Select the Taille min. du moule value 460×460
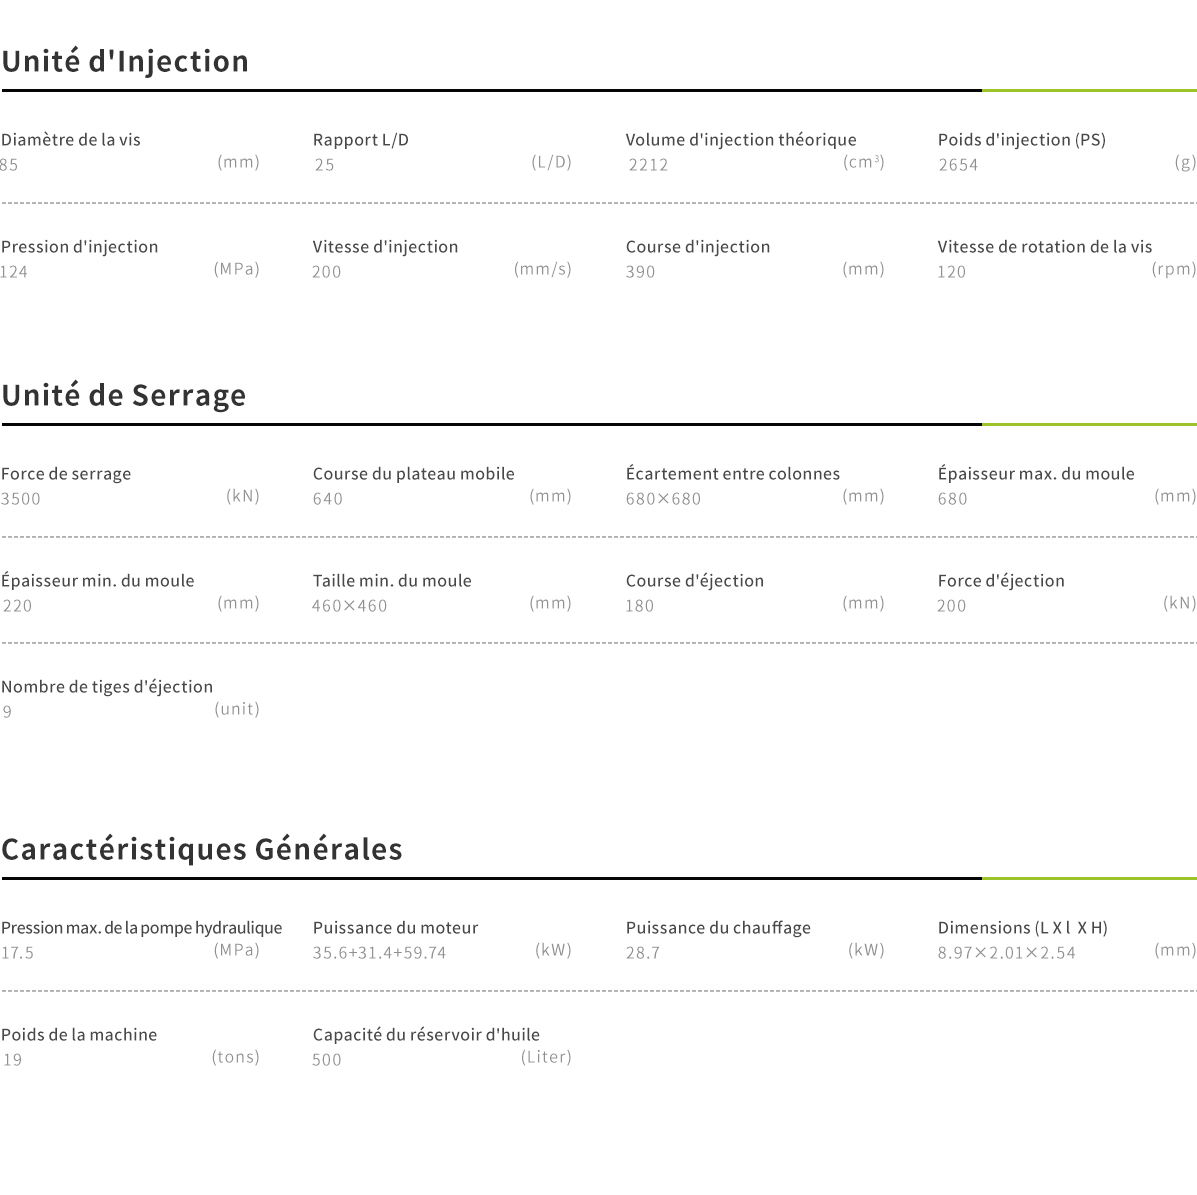The width and height of the screenshot is (1197, 1195). (x=349, y=606)
